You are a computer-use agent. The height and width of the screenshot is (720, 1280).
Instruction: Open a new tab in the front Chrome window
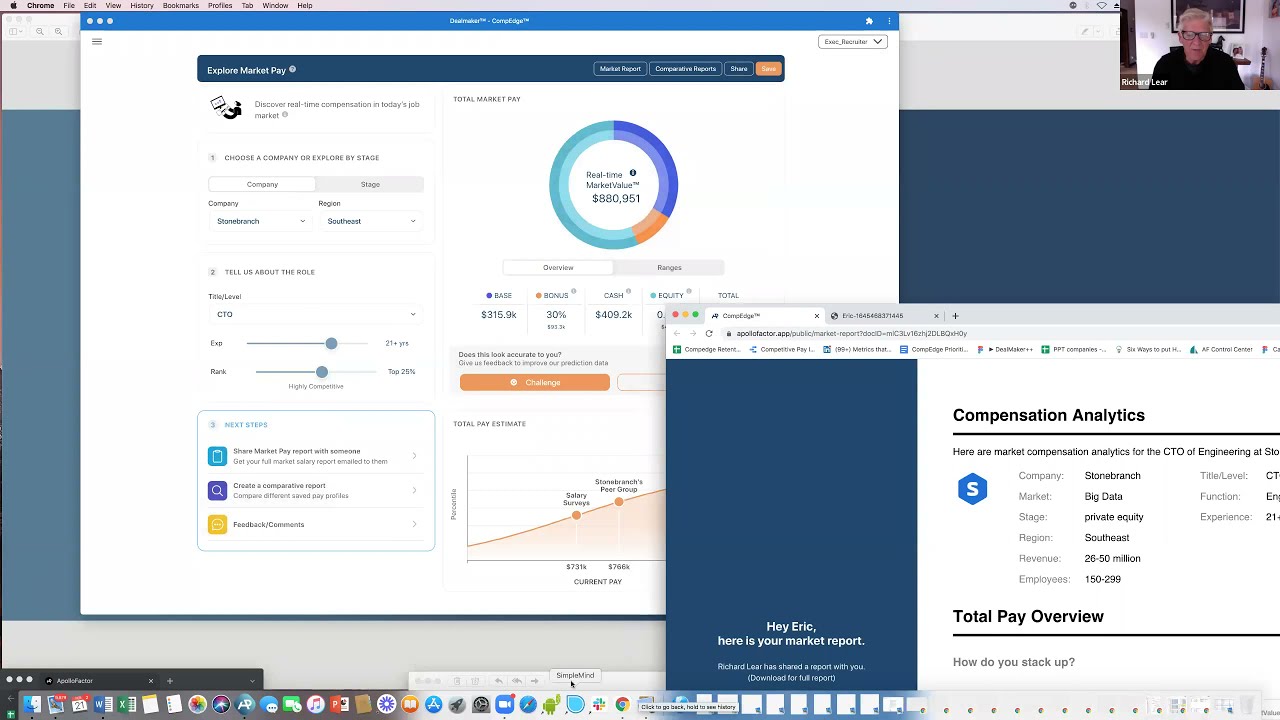(955, 316)
